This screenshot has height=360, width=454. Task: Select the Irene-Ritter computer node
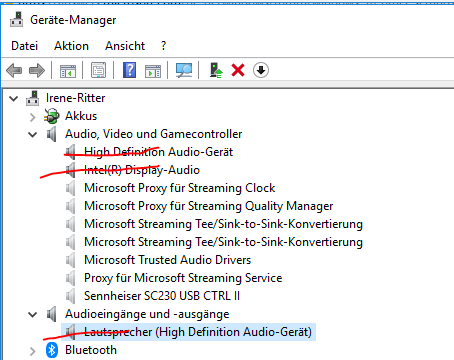(x=76, y=98)
